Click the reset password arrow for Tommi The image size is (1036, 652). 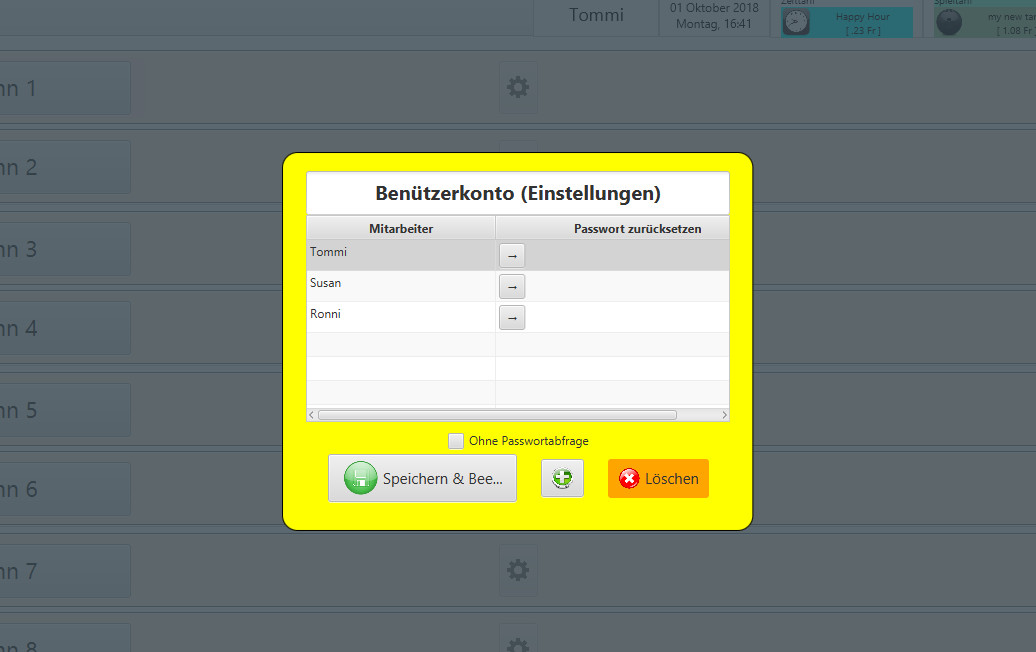click(x=511, y=256)
